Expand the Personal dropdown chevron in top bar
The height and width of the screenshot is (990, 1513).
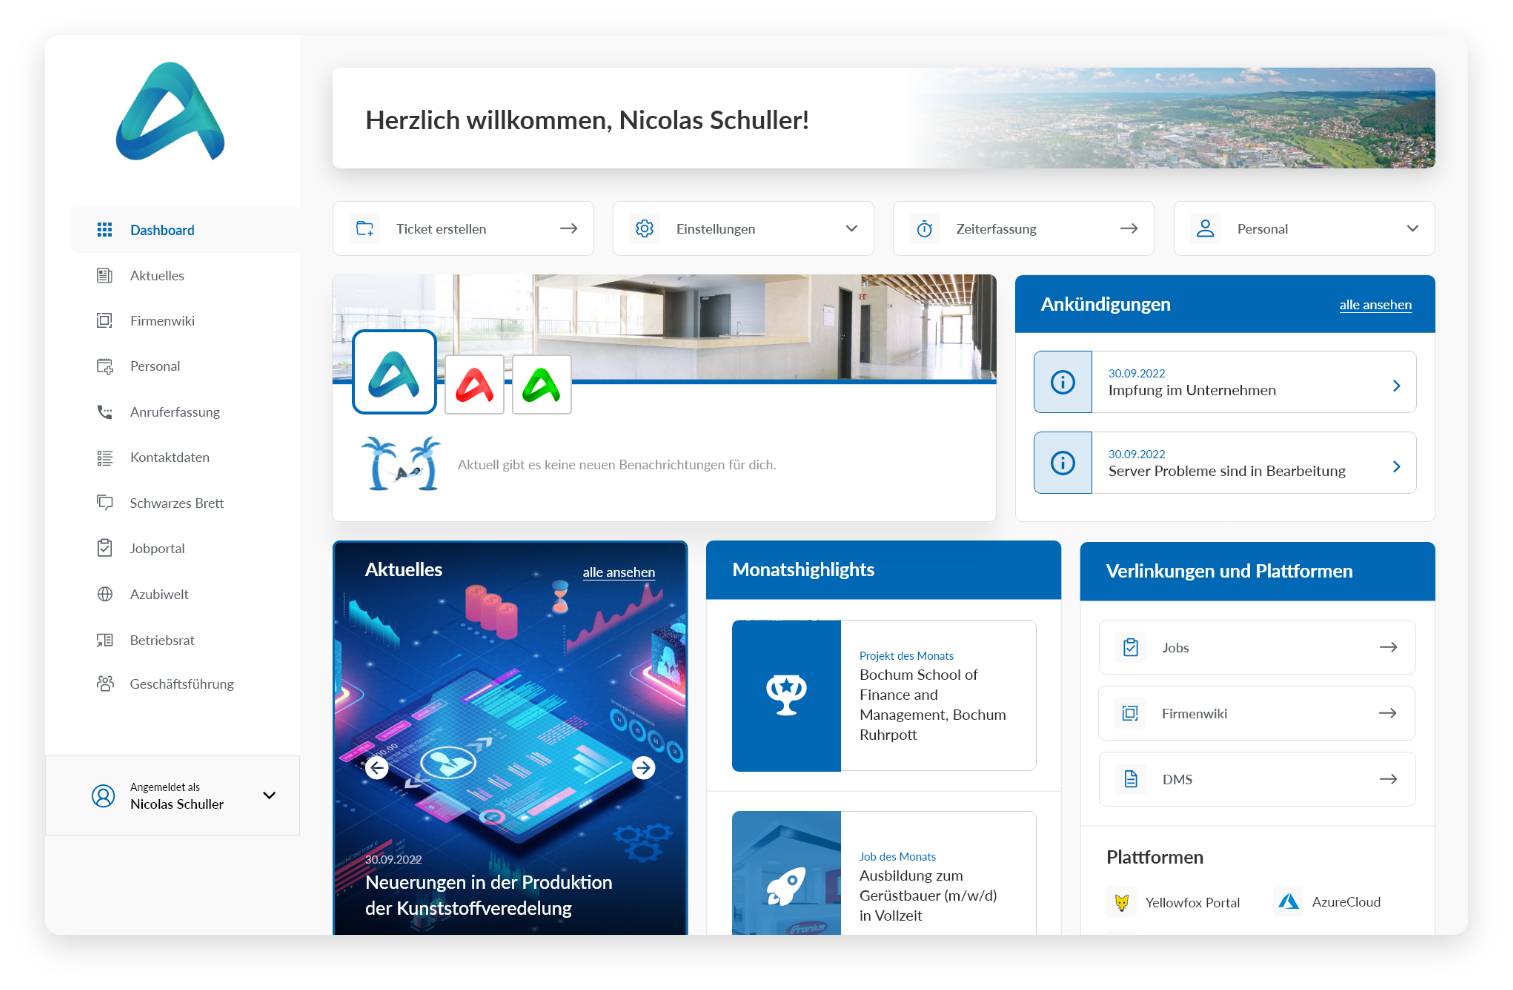point(1413,229)
